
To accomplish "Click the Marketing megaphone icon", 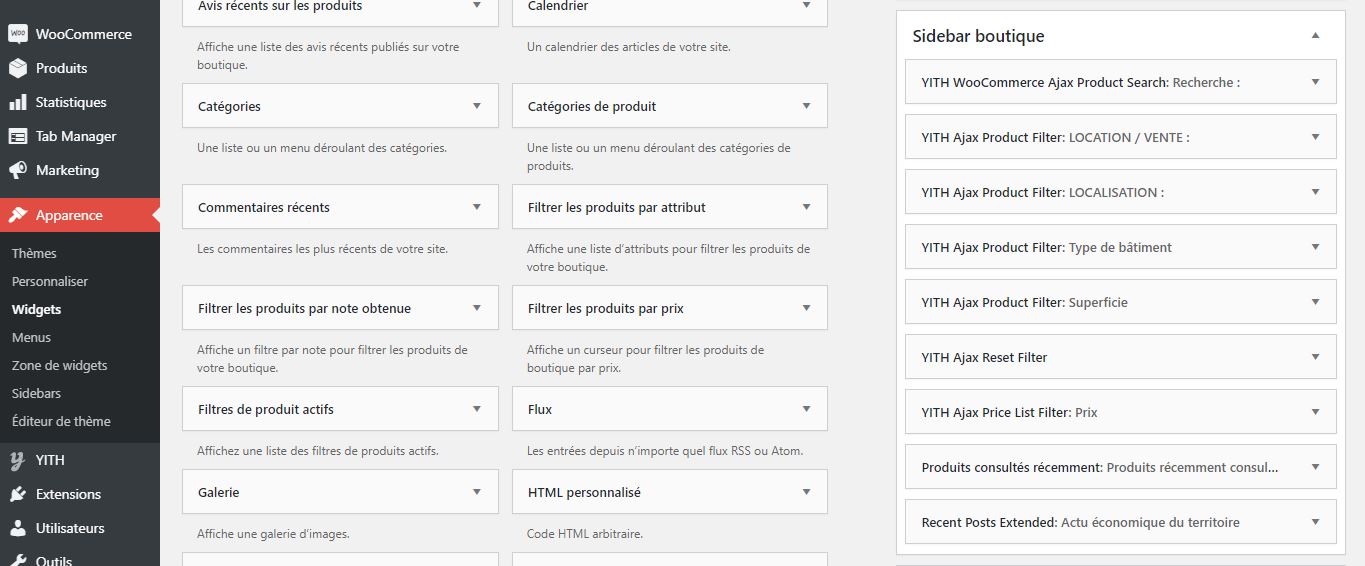I will coord(18,170).
